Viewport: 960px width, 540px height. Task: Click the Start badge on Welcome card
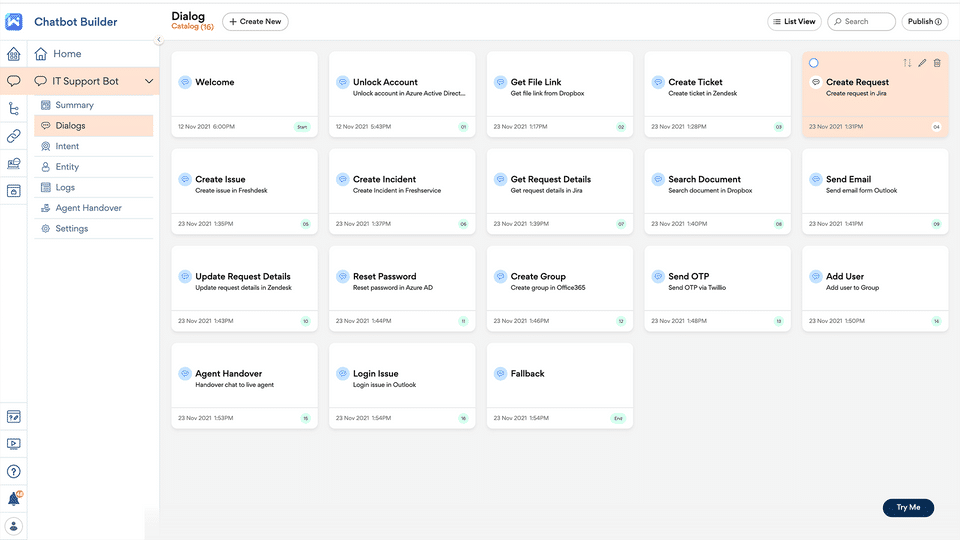coord(302,127)
